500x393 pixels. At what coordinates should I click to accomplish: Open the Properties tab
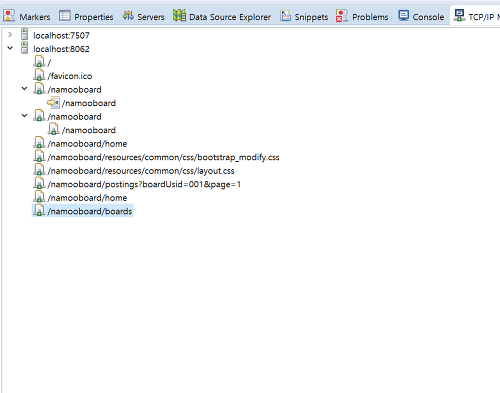click(x=86, y=16)
